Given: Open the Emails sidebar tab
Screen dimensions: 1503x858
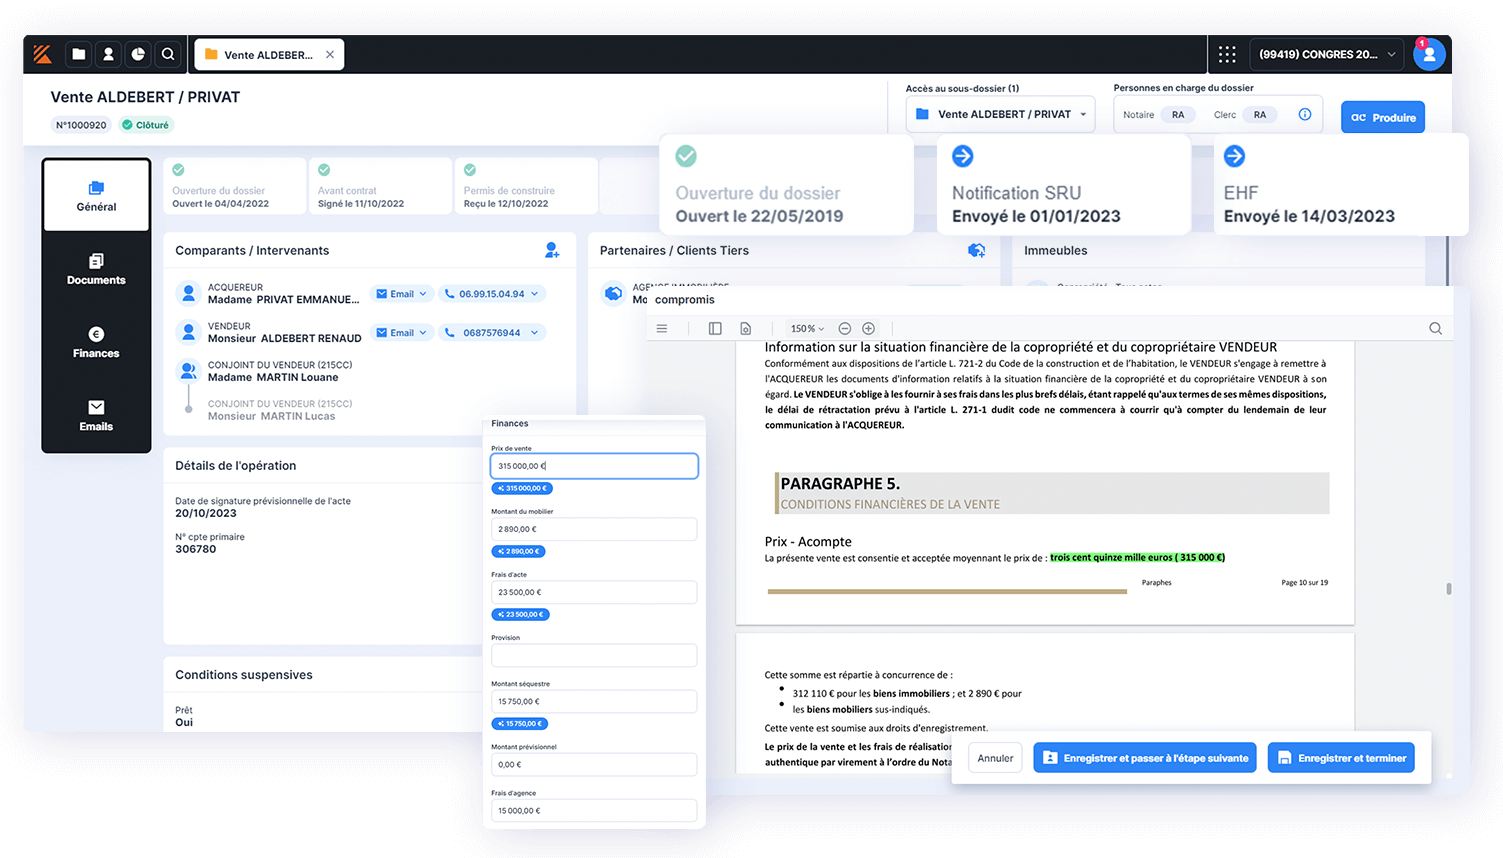Looking at the screenshot, I should 96,415.
